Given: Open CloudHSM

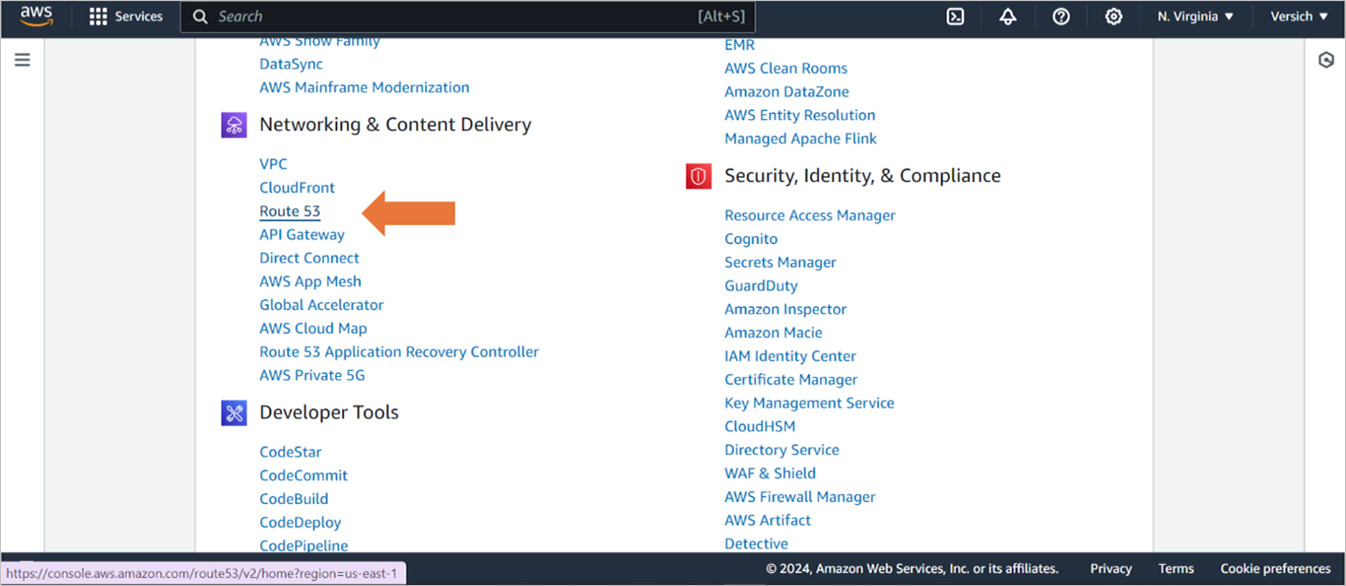Looking at the screenshot, I should [760, 427].
